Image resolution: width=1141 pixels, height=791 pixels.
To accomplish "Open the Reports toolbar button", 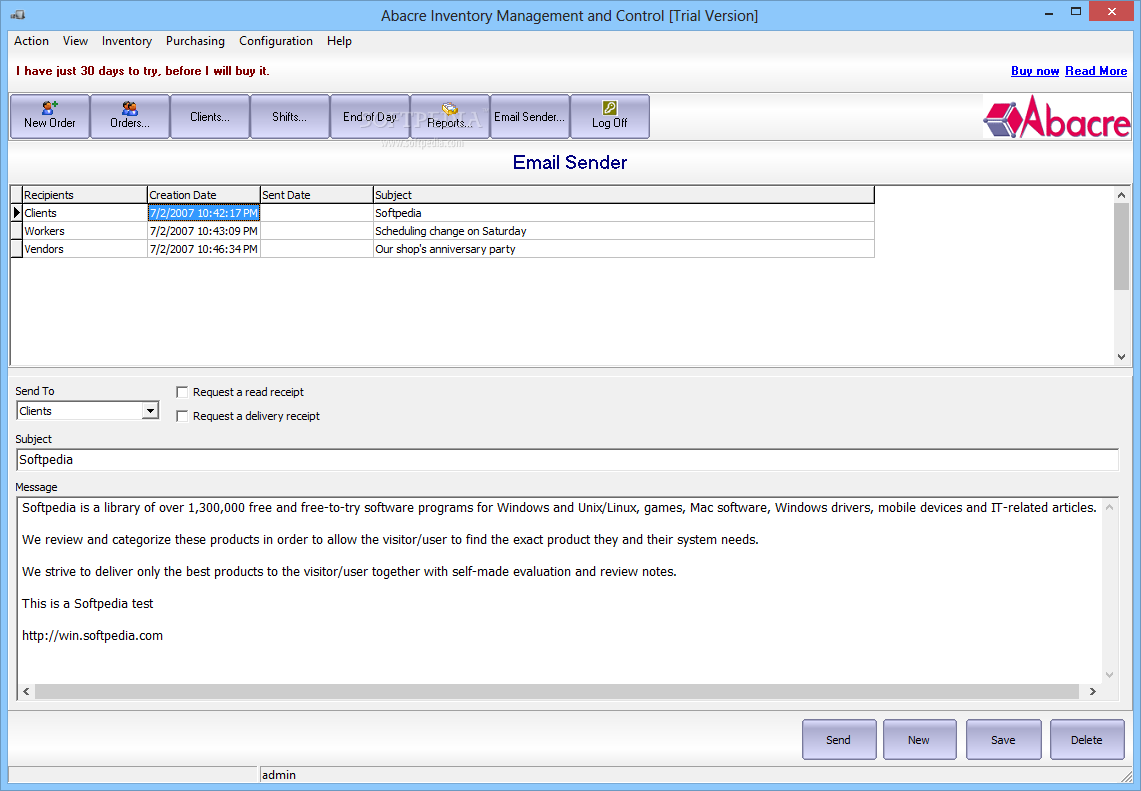I will (x=450, y=116).
